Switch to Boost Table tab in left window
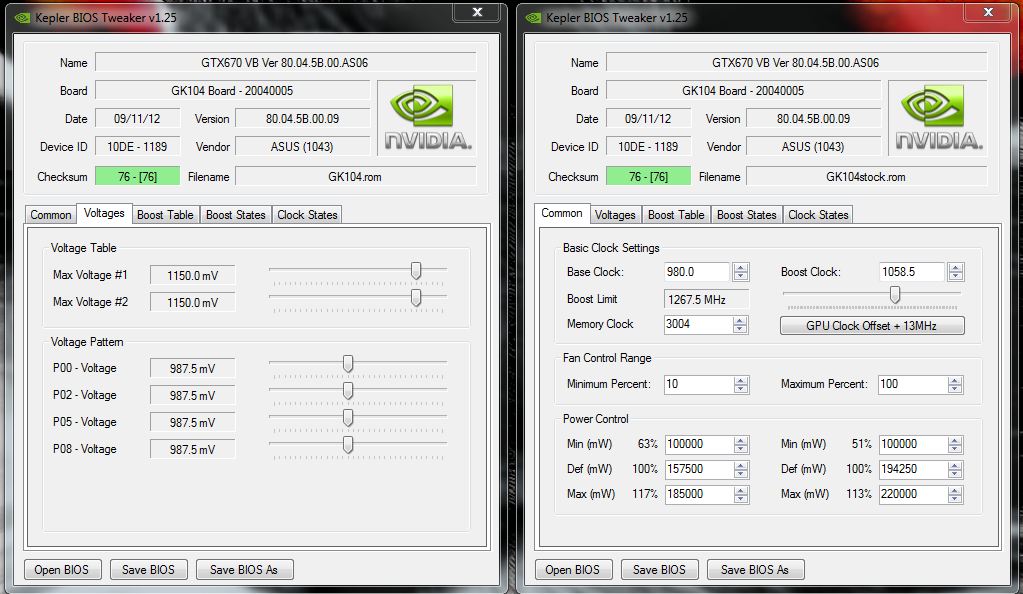This screenshot has height=594, width=1023. coord(165,215)
